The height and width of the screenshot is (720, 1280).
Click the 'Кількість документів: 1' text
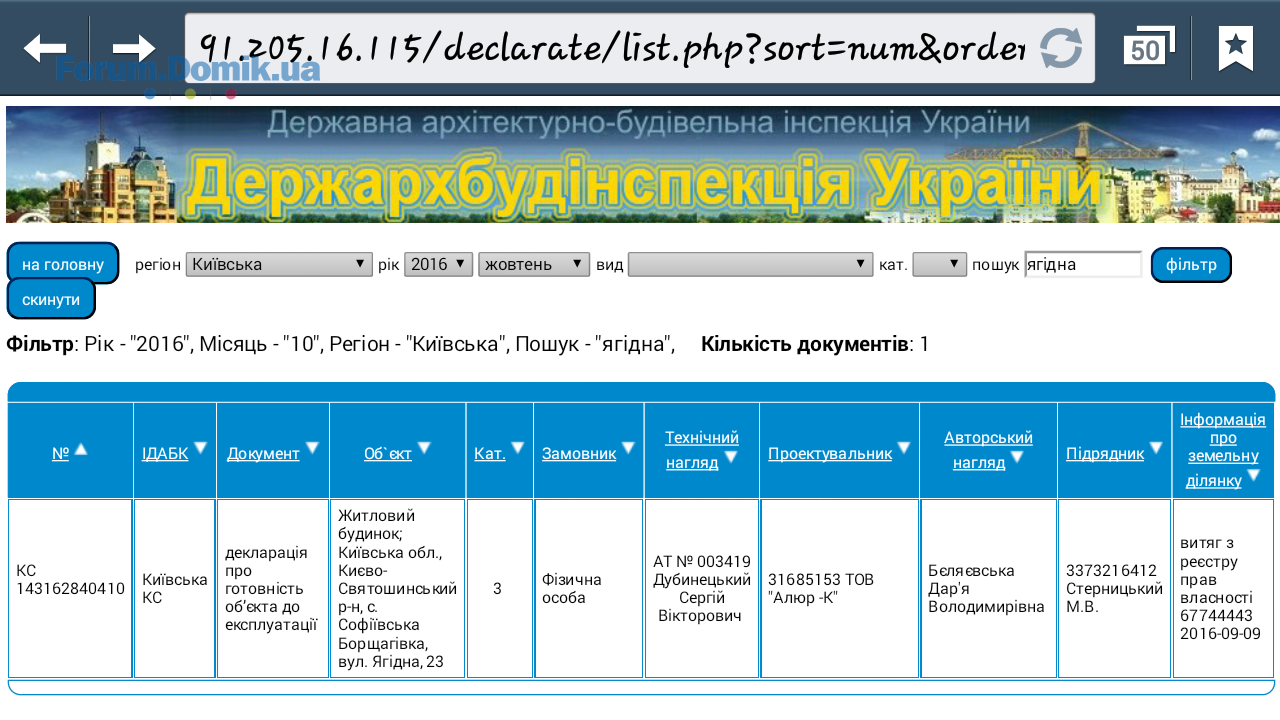point(815,345)
